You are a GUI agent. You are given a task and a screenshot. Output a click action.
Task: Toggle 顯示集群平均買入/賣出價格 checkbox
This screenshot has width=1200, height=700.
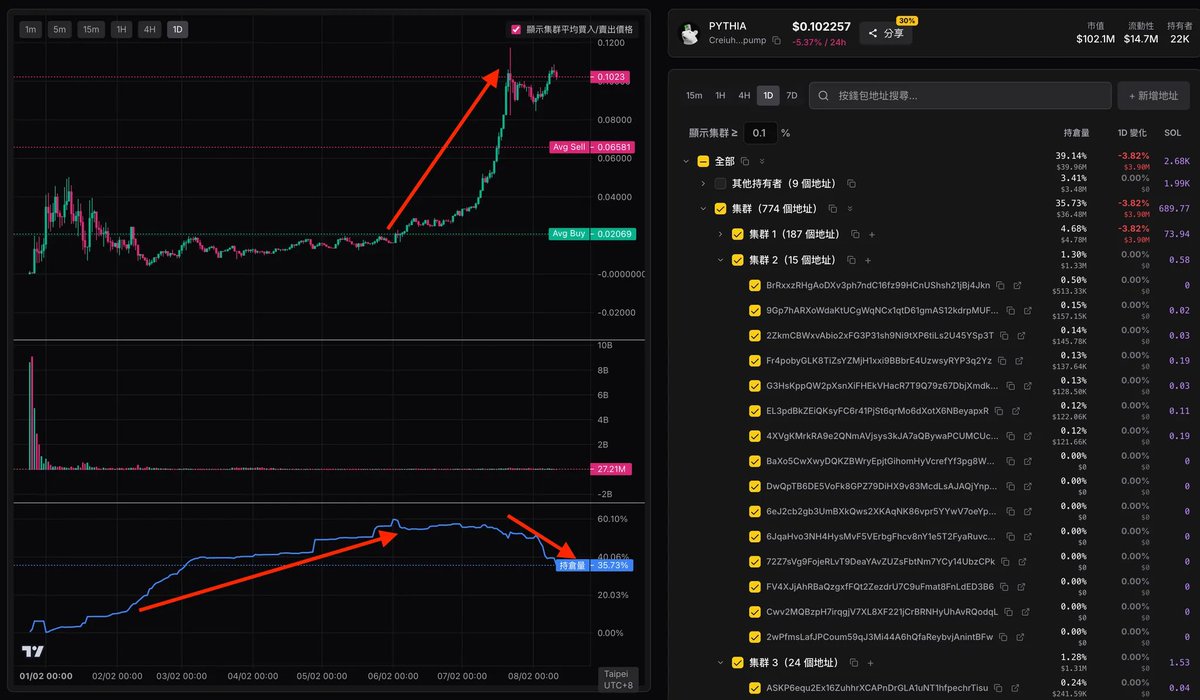[x=516, y=30]
